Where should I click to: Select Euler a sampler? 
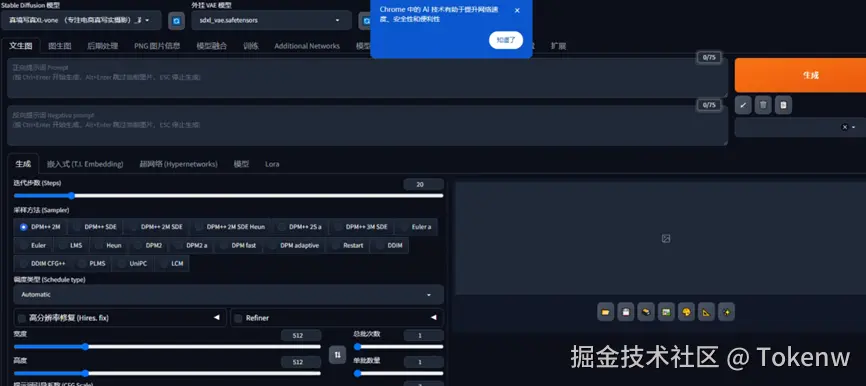point(416,227)
